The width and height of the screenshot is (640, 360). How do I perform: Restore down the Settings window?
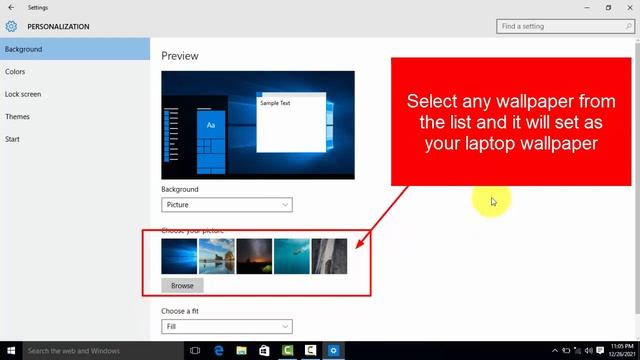(609, 7)
